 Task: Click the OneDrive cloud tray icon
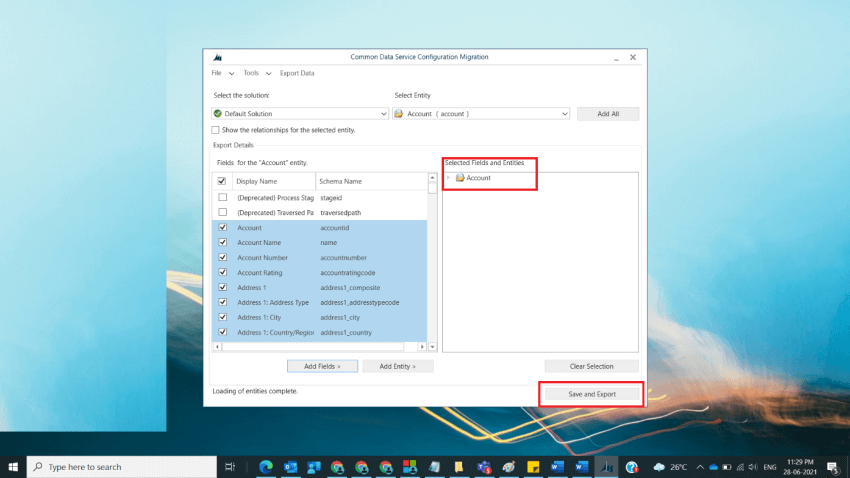point(713,467)
